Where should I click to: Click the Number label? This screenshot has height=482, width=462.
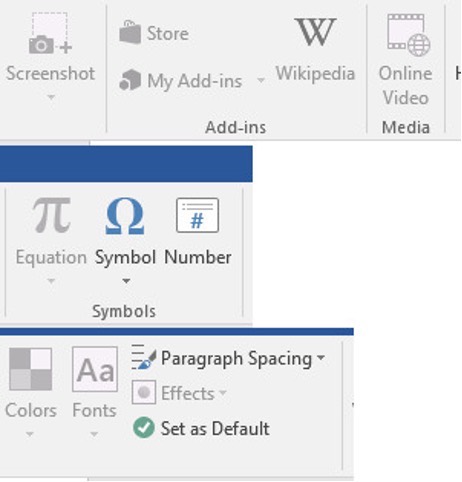[198, 257]
